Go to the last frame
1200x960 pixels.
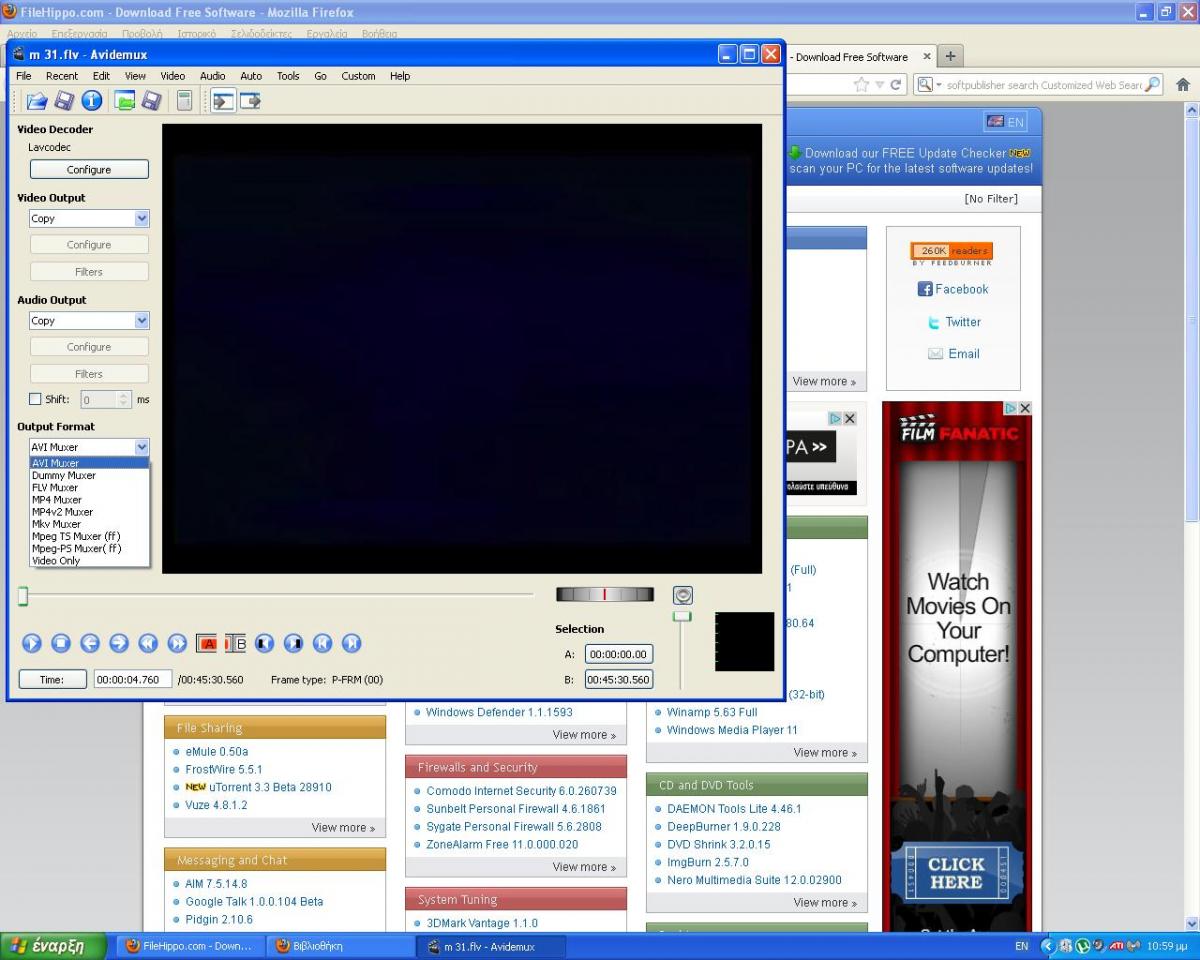click(x=352, y=643)
